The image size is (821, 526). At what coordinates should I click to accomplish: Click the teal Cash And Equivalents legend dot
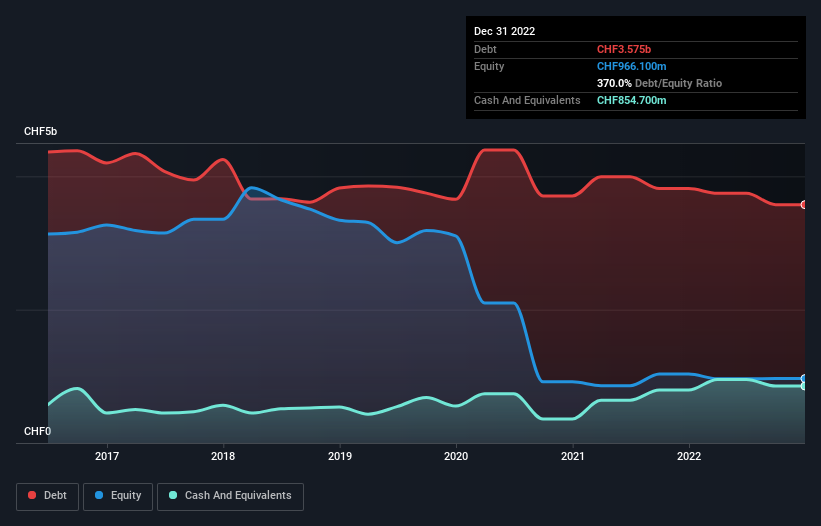tap(173, 495)
